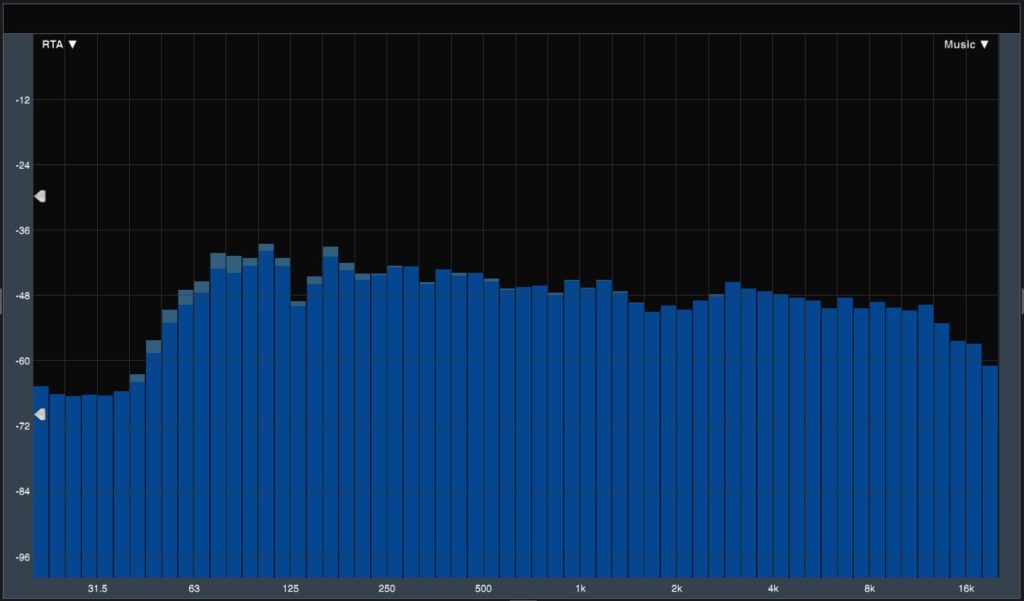Click the 31.5 Hz frequency axis label
The image size is (1024, 601).
tap(97, 588)
